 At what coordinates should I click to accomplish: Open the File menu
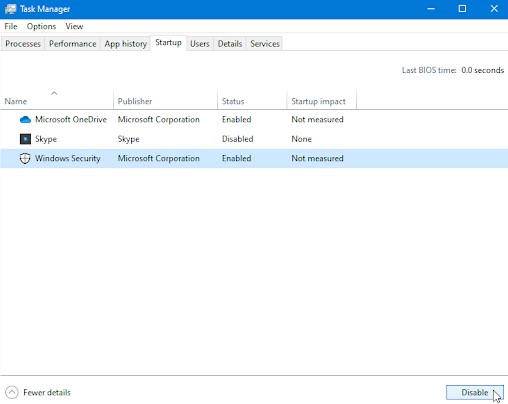pyautogui.click(x=11, y=26)
